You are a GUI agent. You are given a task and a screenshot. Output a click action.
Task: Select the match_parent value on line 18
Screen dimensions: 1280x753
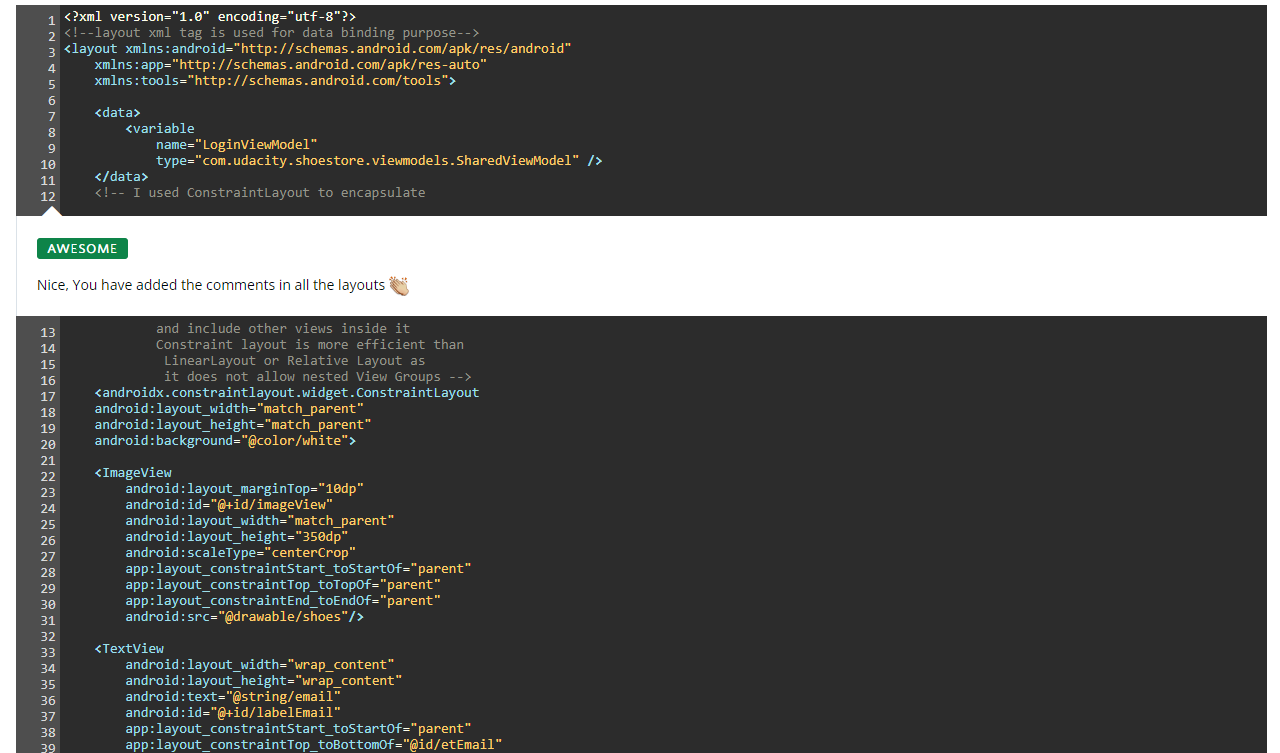point(310,408)
